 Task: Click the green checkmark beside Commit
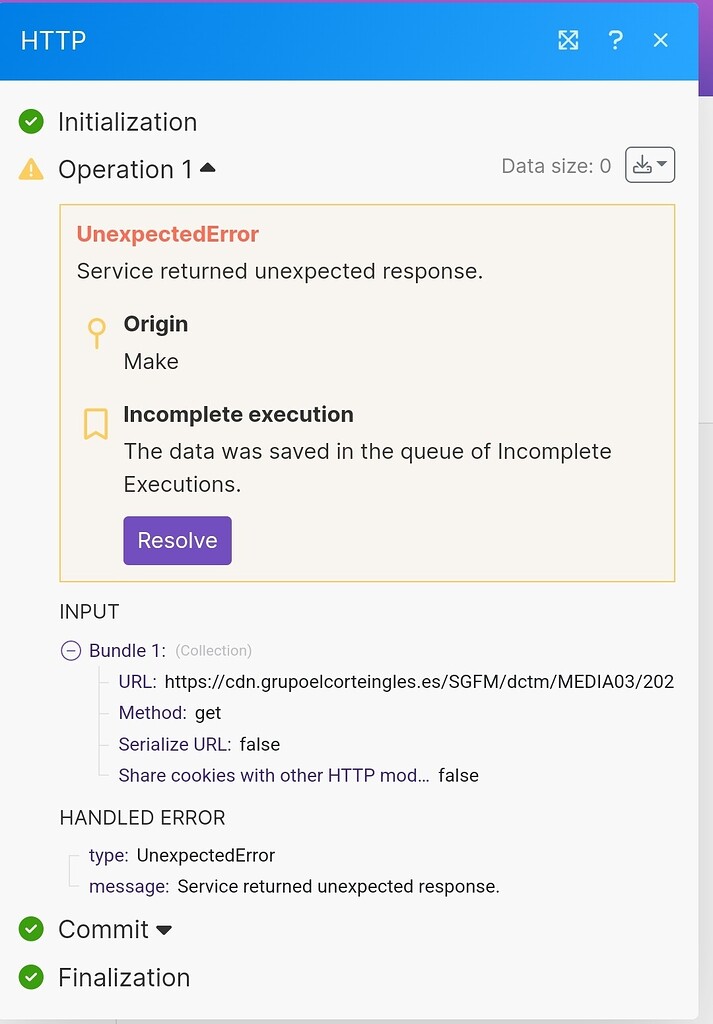point(30,929)
